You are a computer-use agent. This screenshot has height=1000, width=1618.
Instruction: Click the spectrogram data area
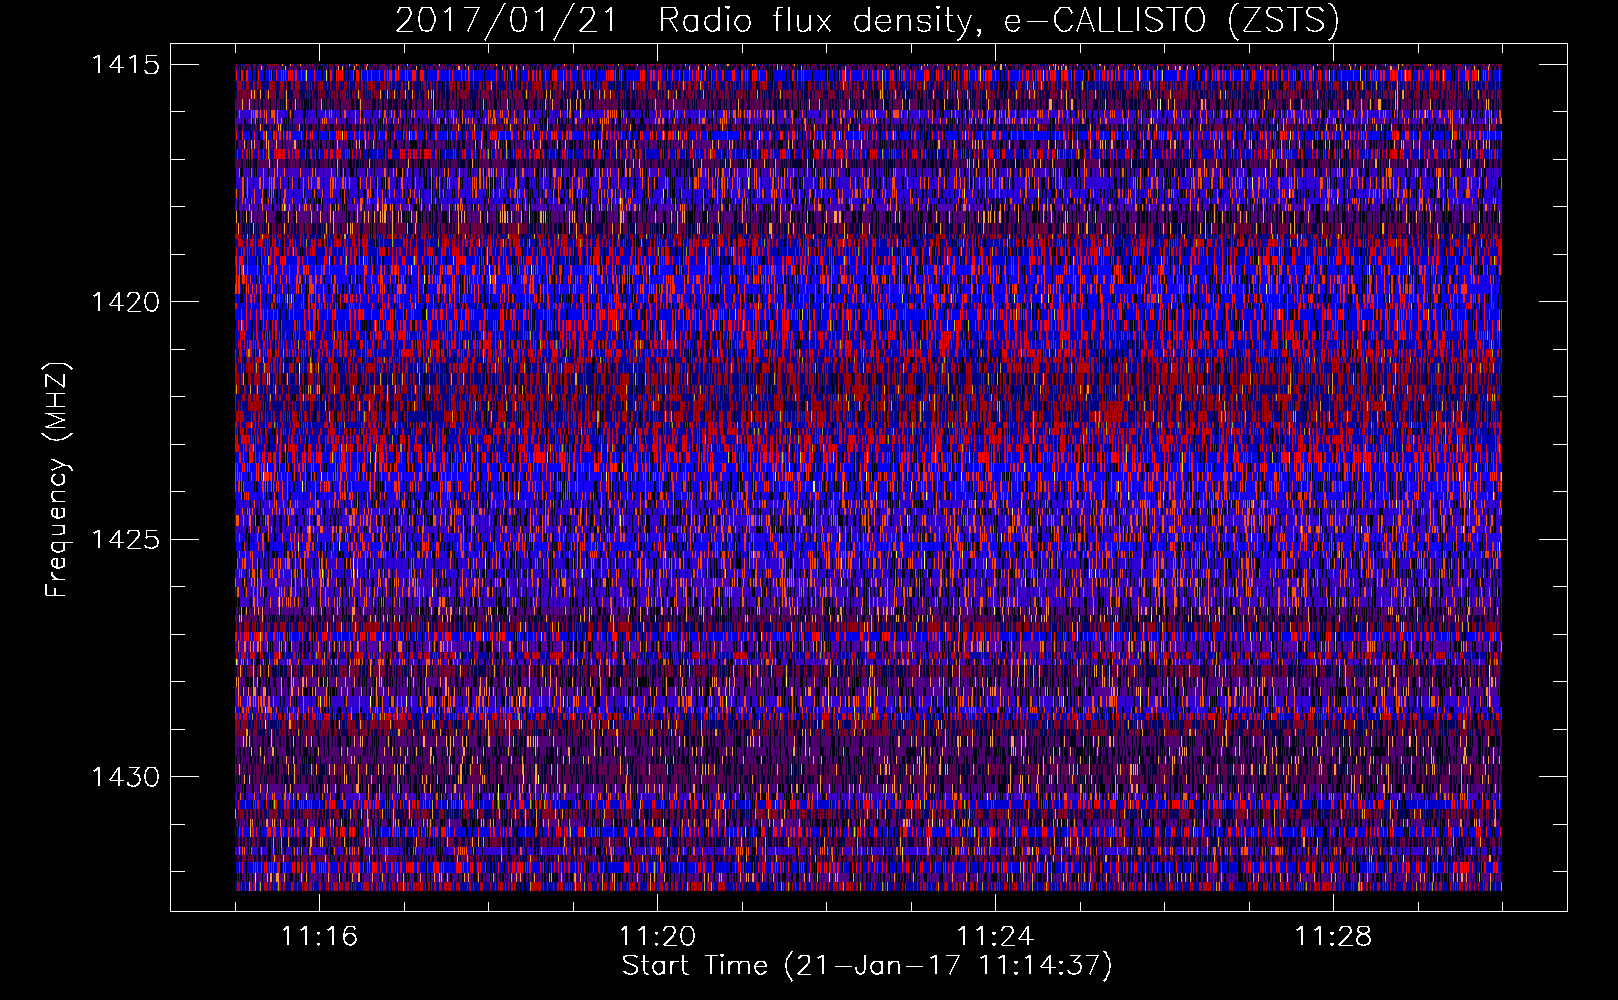868,477
